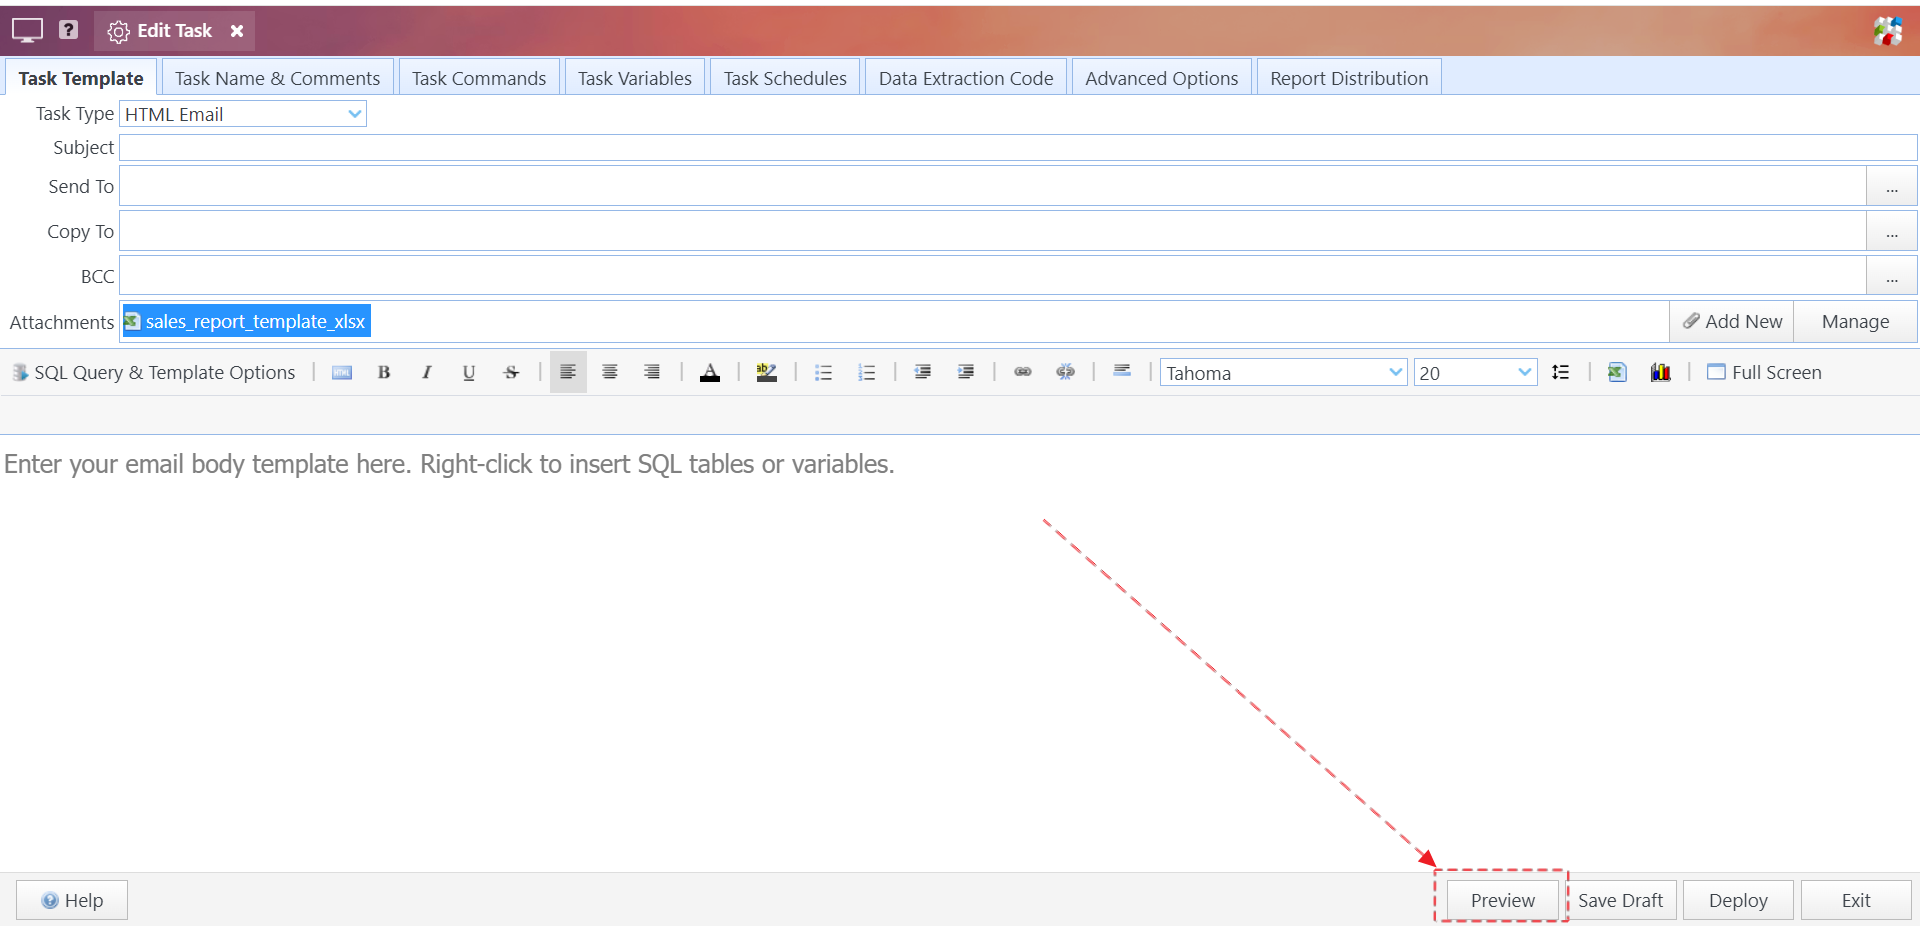Open the Tahoma font family dropdown

(1284, 372)
